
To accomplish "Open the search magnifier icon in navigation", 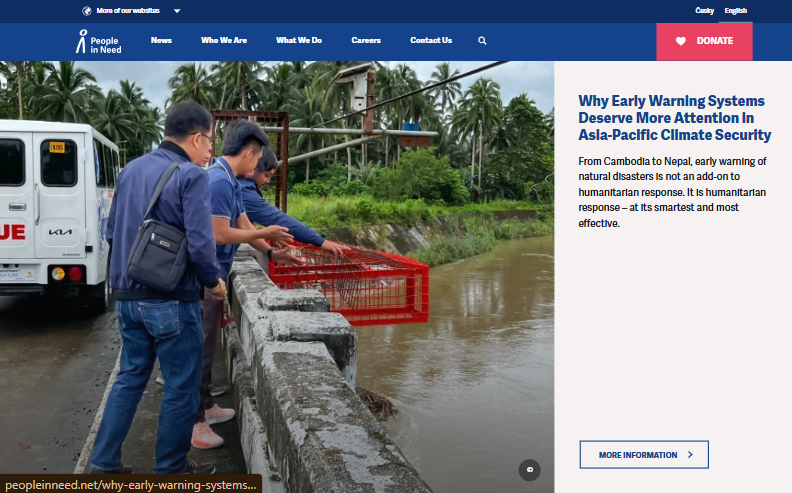I will point(482,40).
